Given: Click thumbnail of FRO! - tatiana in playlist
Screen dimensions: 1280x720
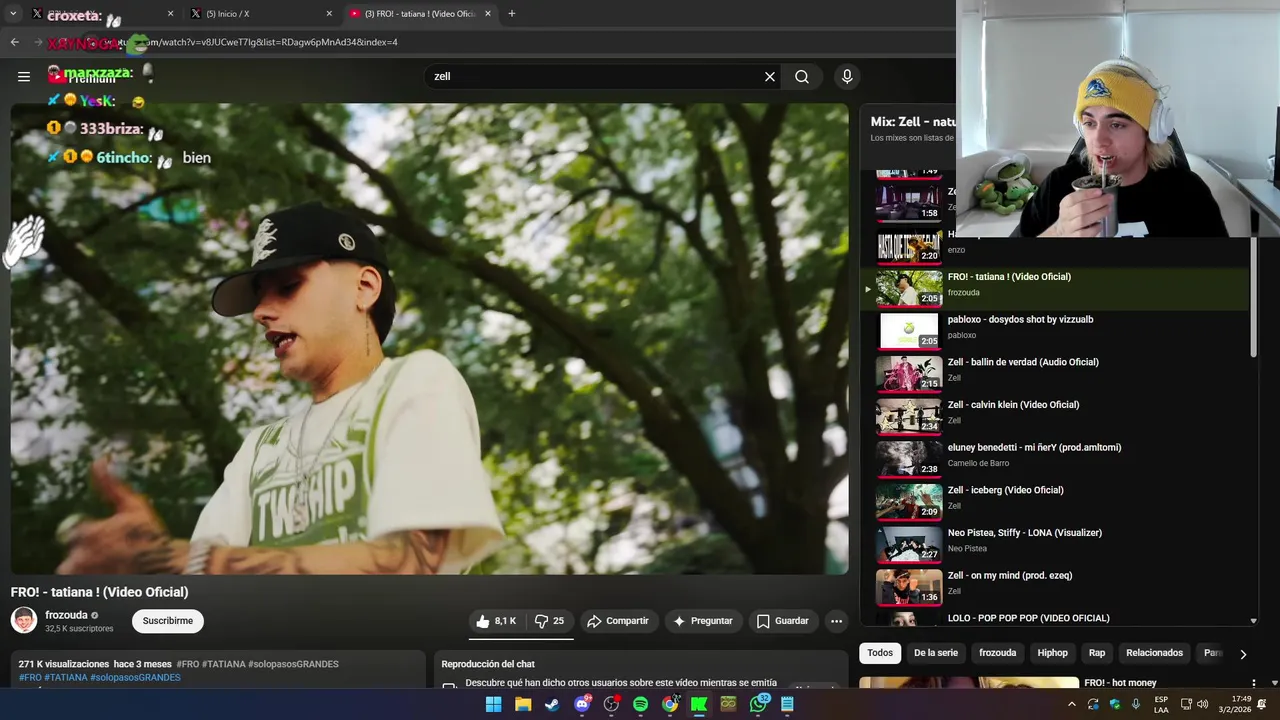Looking at the screenshot, I should coord(909,288).
